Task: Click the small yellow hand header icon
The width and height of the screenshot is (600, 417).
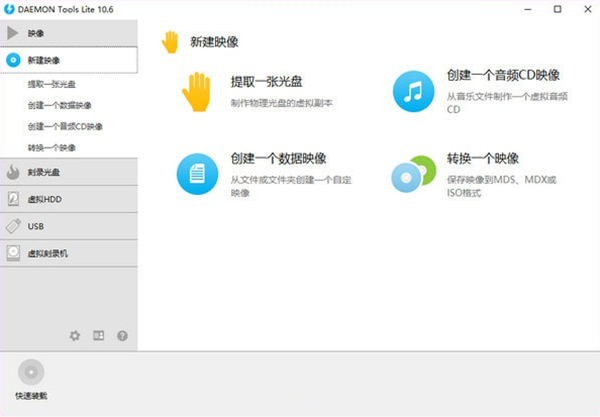Action: [x=170, y=42]
